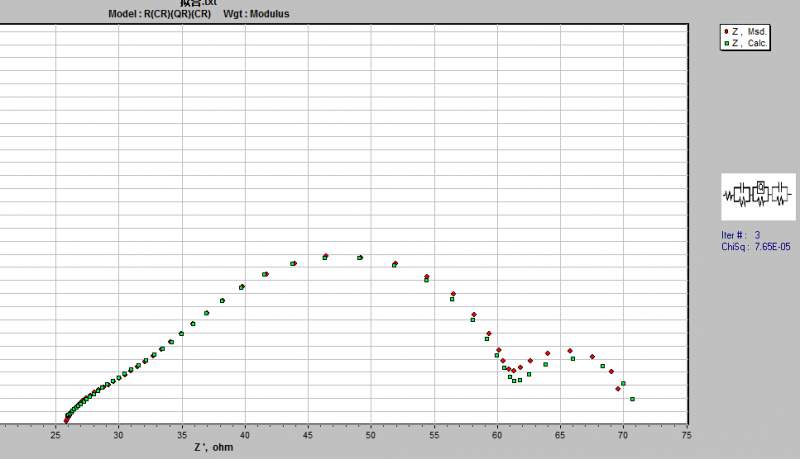This screenshot has width=800, height=459.
Task: Click the "Z, Msd." legend label
Action: [749, 32]
